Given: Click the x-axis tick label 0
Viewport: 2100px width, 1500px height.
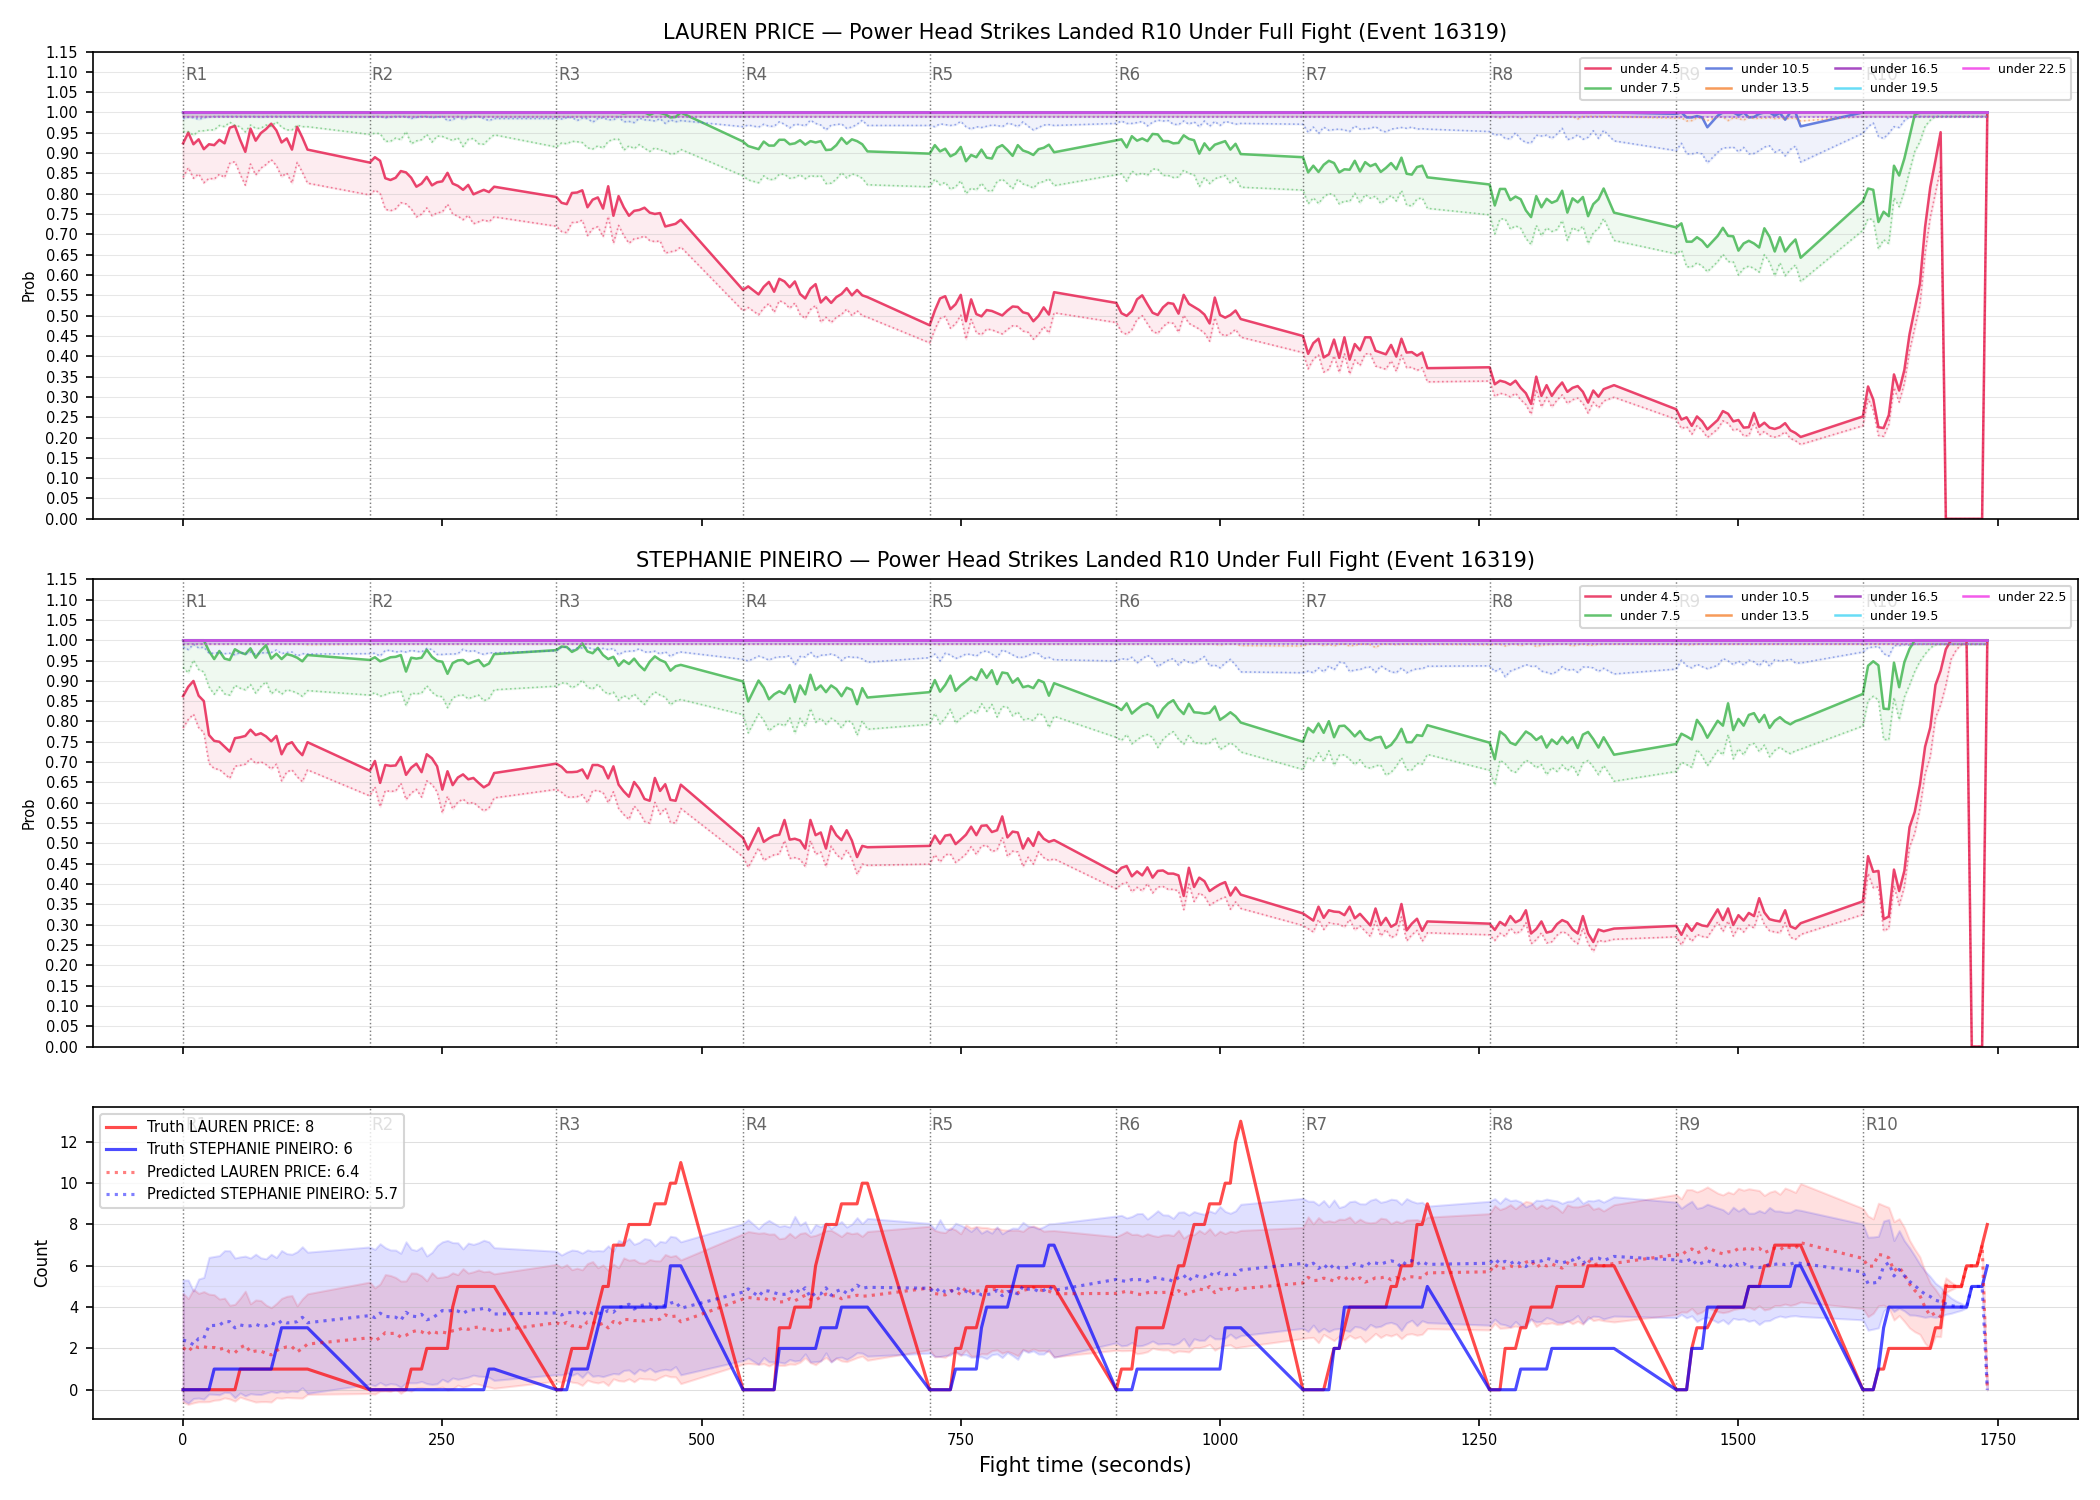Looking at the screenshot, I should click(182, 1440).
